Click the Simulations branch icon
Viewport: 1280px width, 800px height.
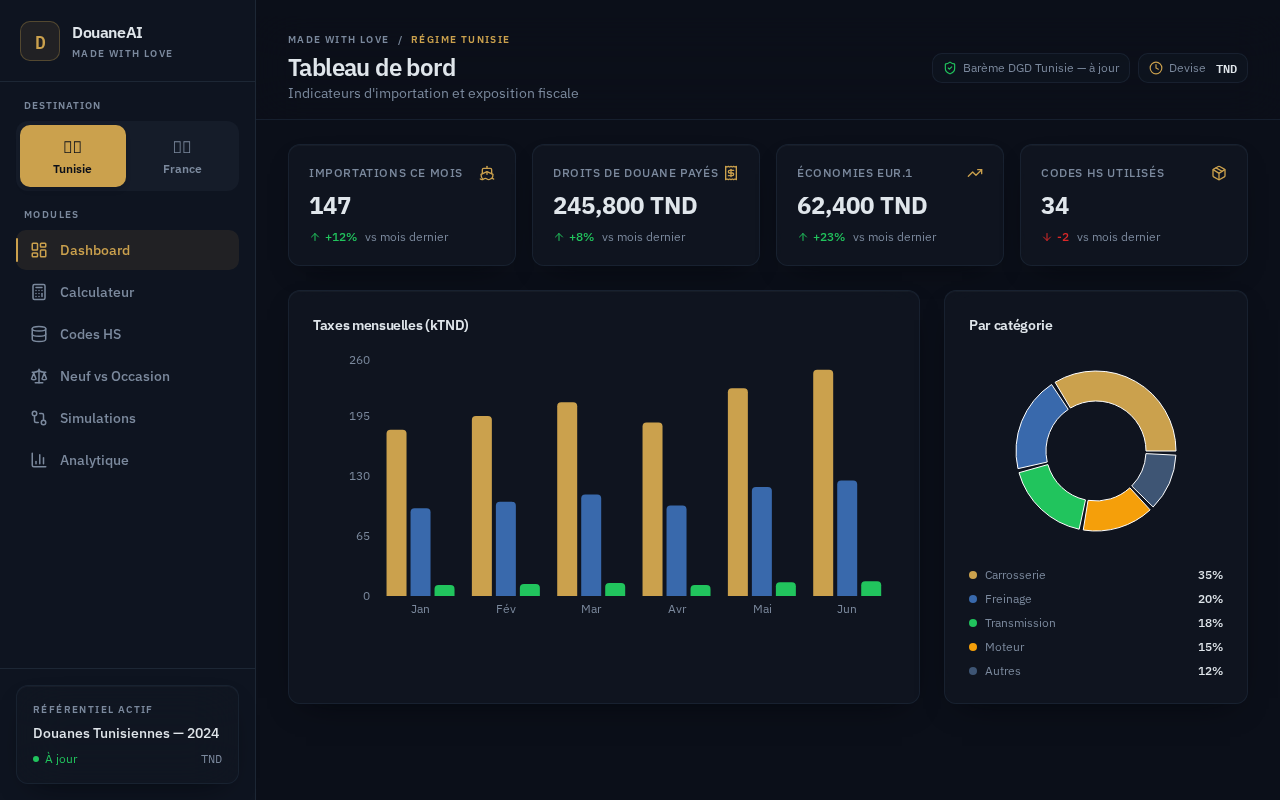coord(39,418)
